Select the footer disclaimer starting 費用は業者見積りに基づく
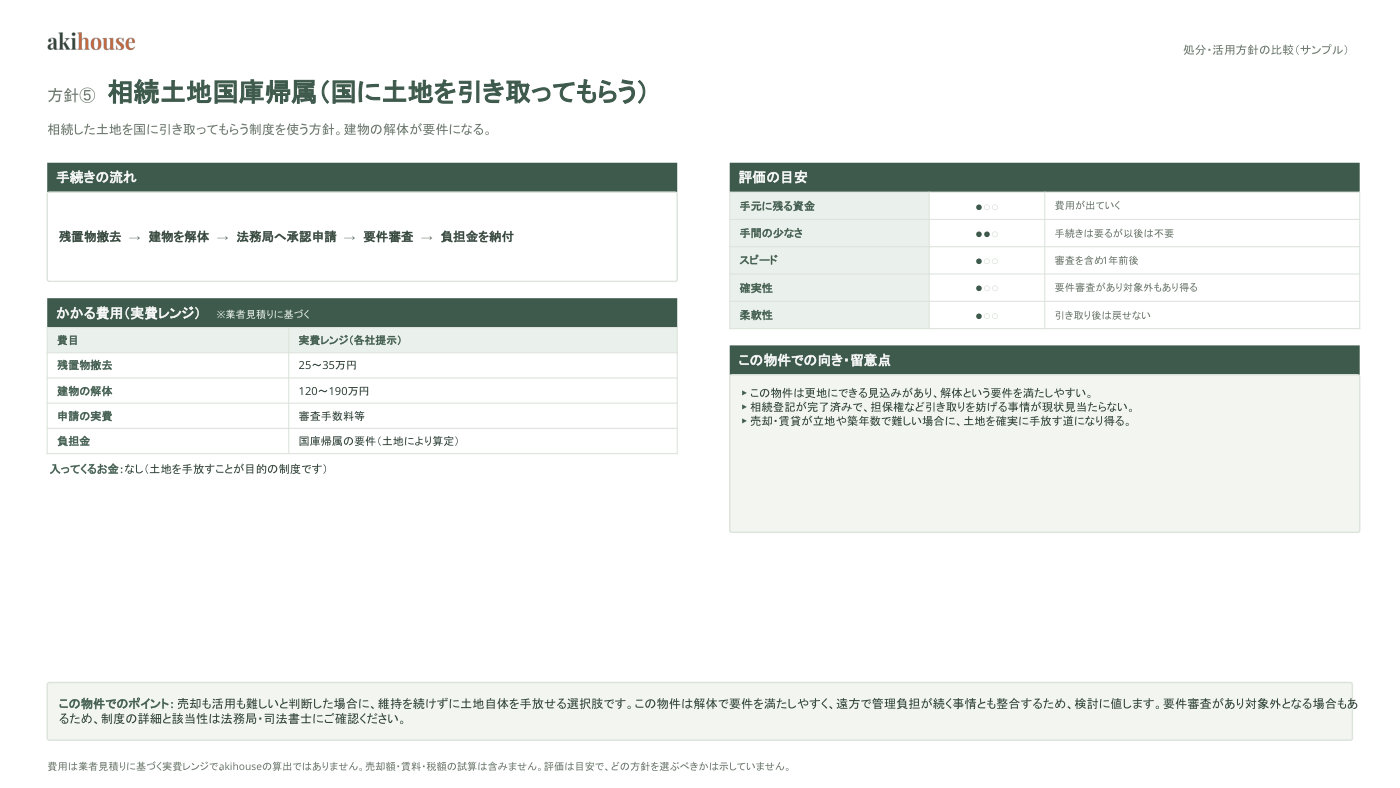The width and height of the screenshot is (1400, 788). click(419, 767)
